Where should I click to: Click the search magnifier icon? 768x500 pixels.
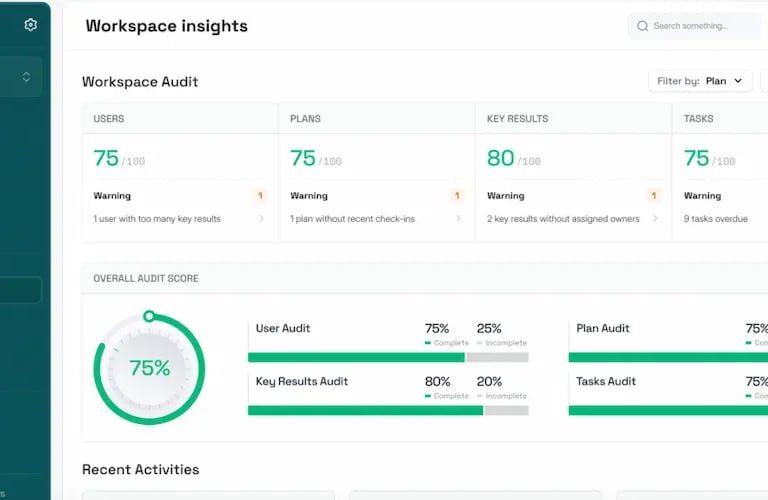[642, 26]
